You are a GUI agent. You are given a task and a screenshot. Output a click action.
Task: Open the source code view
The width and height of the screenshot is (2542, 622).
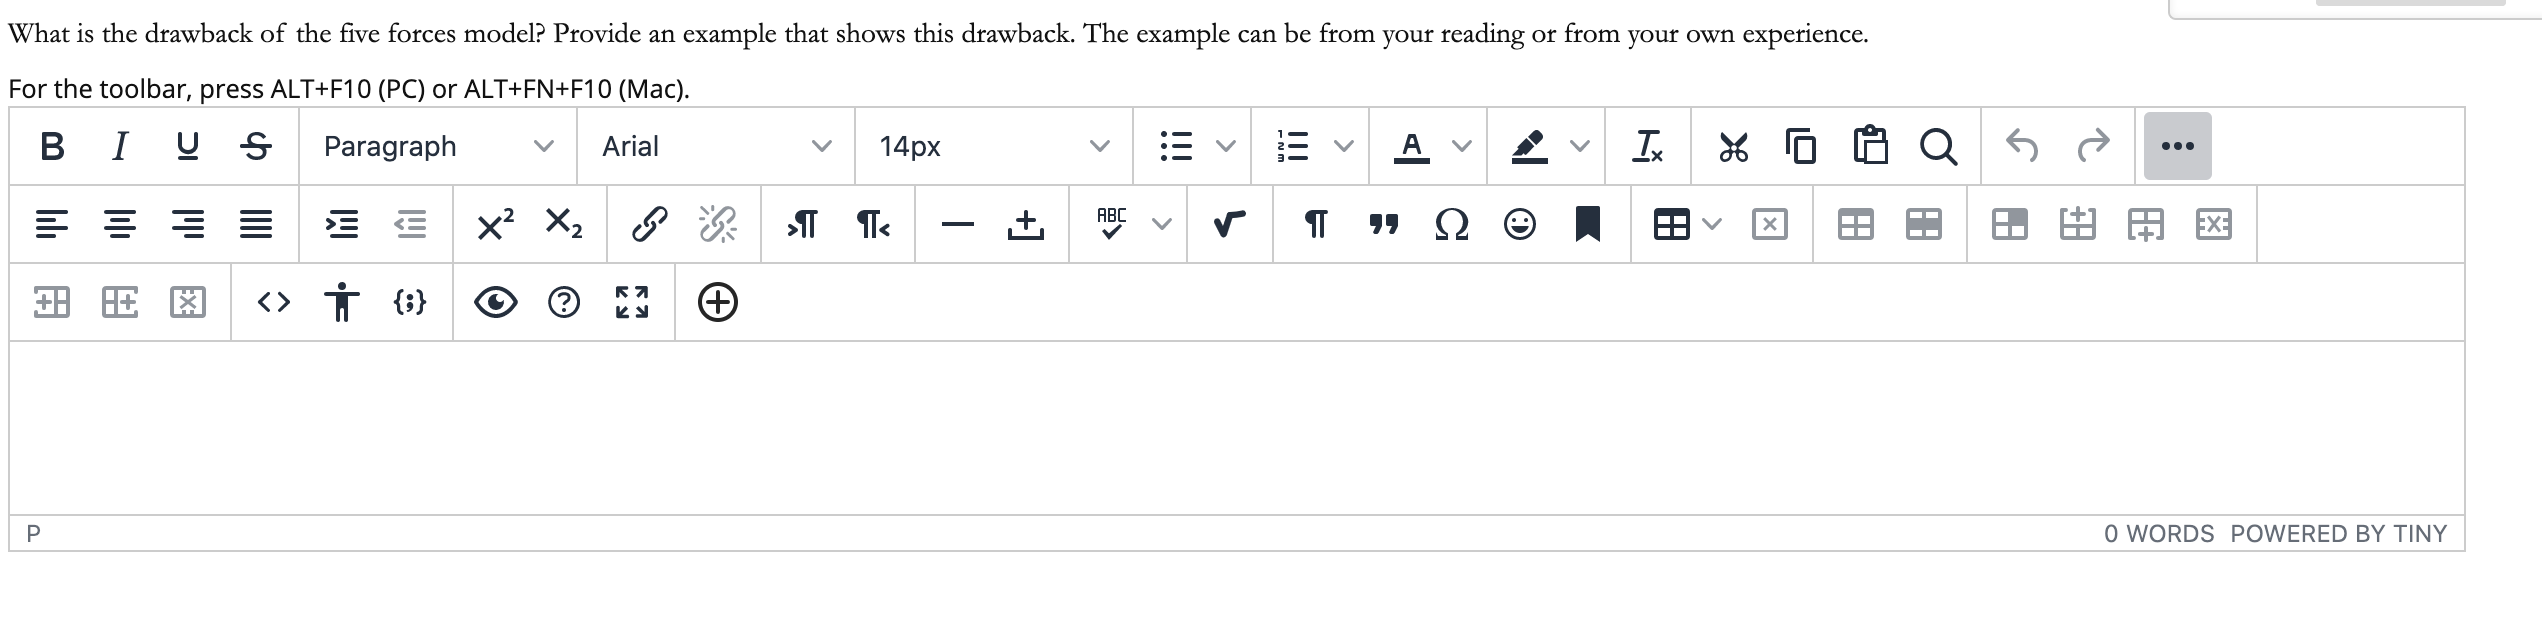[274, 302]
